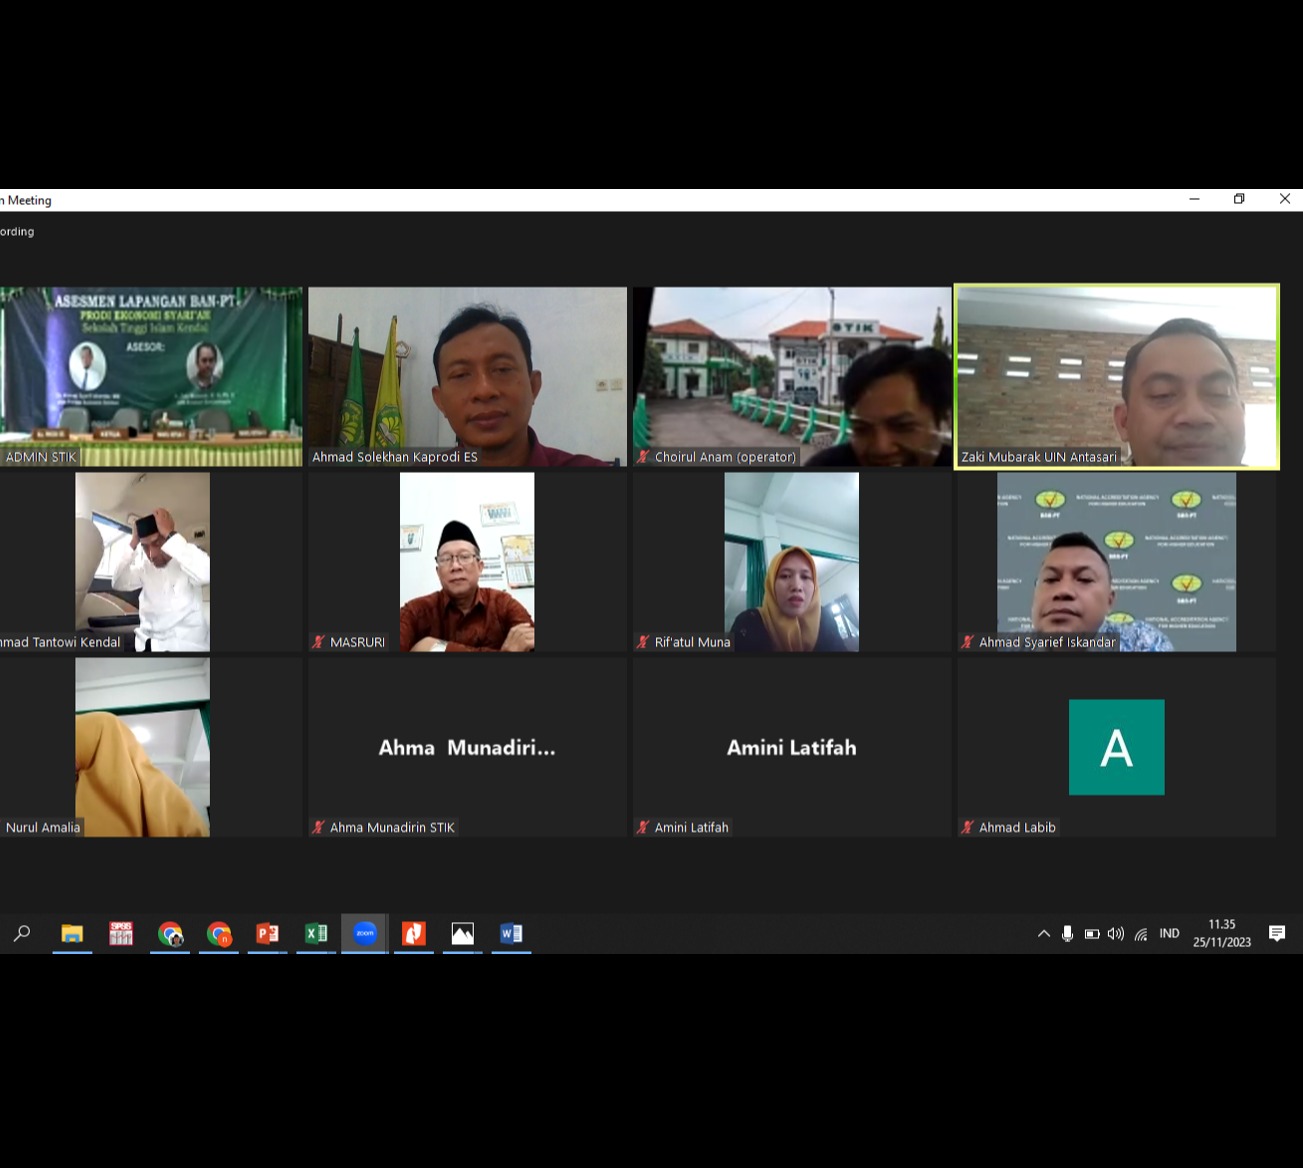Open the clock and date flyout
This screenshot has height=1168, width=1303.
point(1221,933)
